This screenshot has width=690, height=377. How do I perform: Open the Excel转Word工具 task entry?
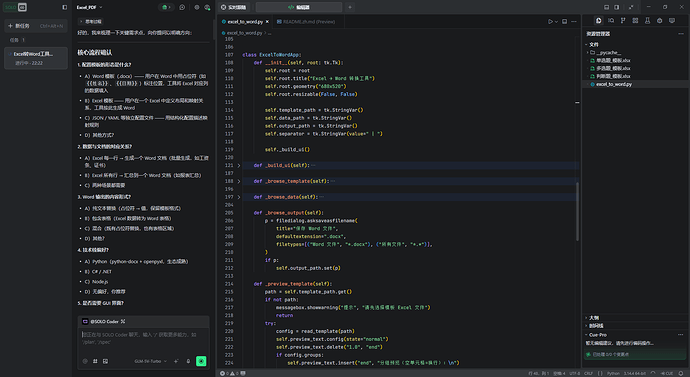pyautogui.click(x=36, y=58)
